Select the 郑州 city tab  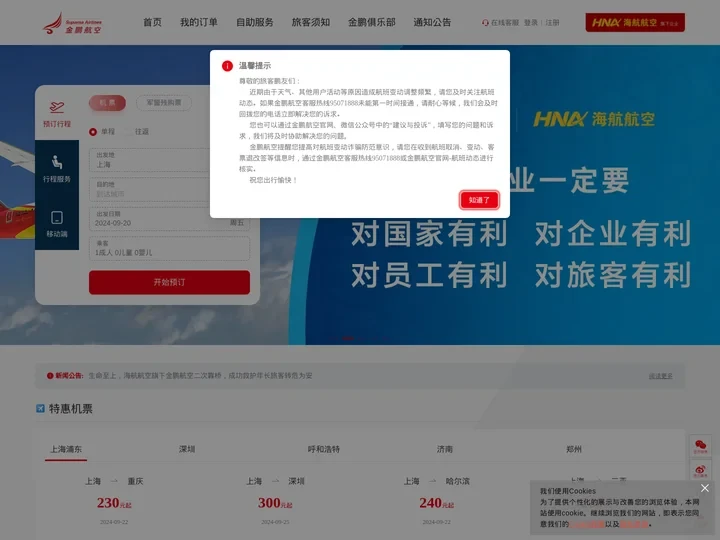[x=574, y=449]
